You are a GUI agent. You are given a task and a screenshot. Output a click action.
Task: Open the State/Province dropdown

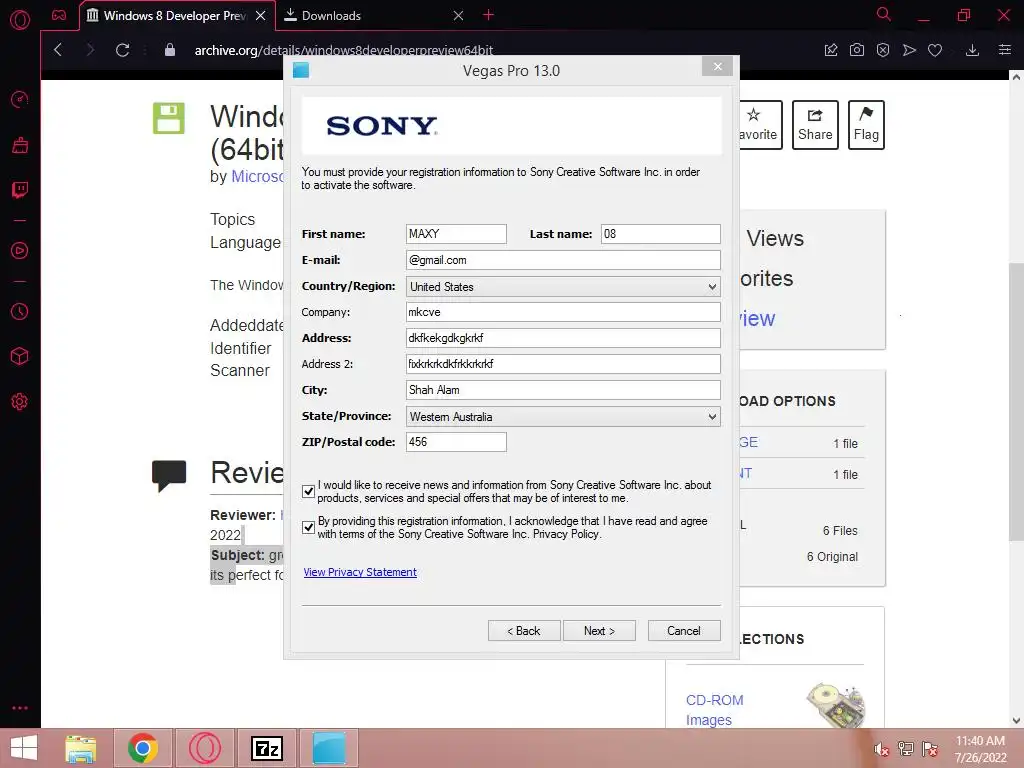click(563, 416)
